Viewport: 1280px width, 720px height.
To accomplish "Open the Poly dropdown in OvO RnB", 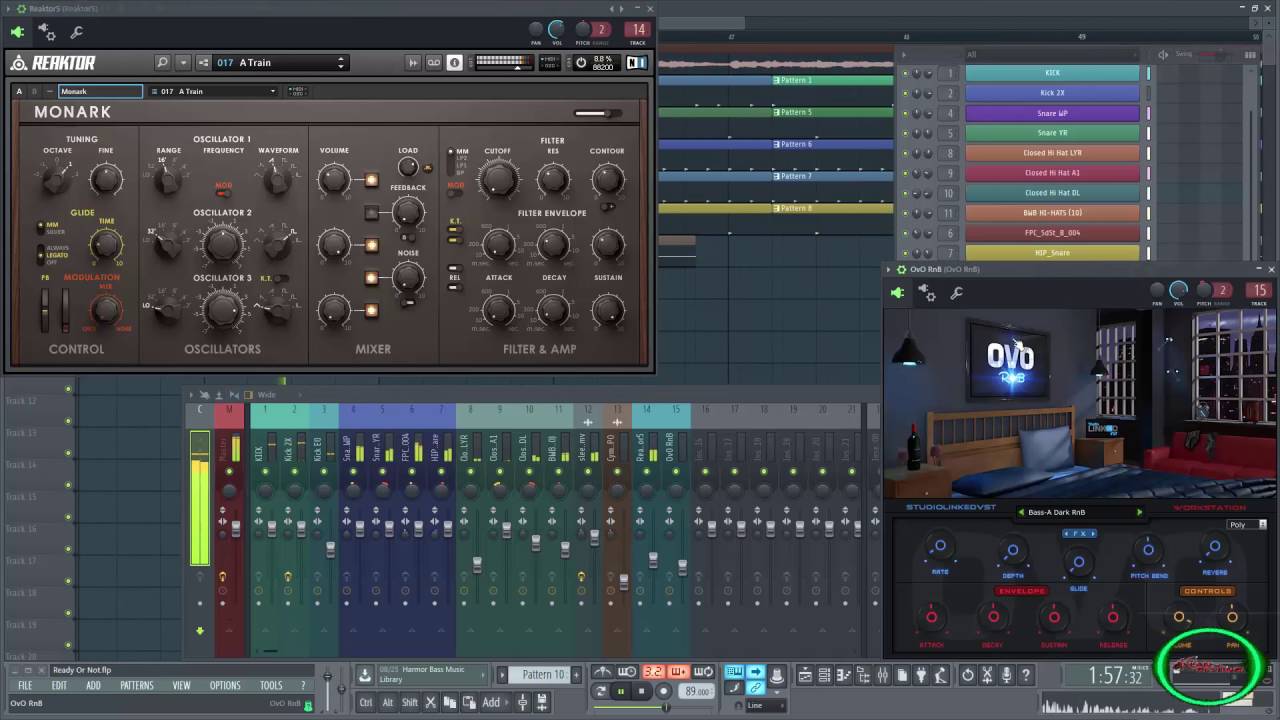I will [x=1247, y=525].
